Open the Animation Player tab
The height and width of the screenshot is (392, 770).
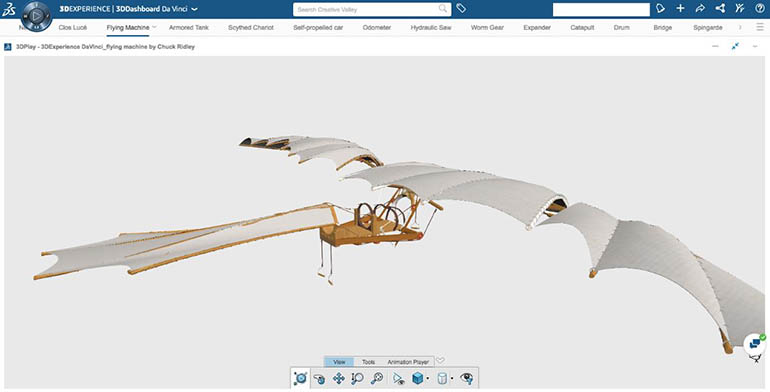408,362
